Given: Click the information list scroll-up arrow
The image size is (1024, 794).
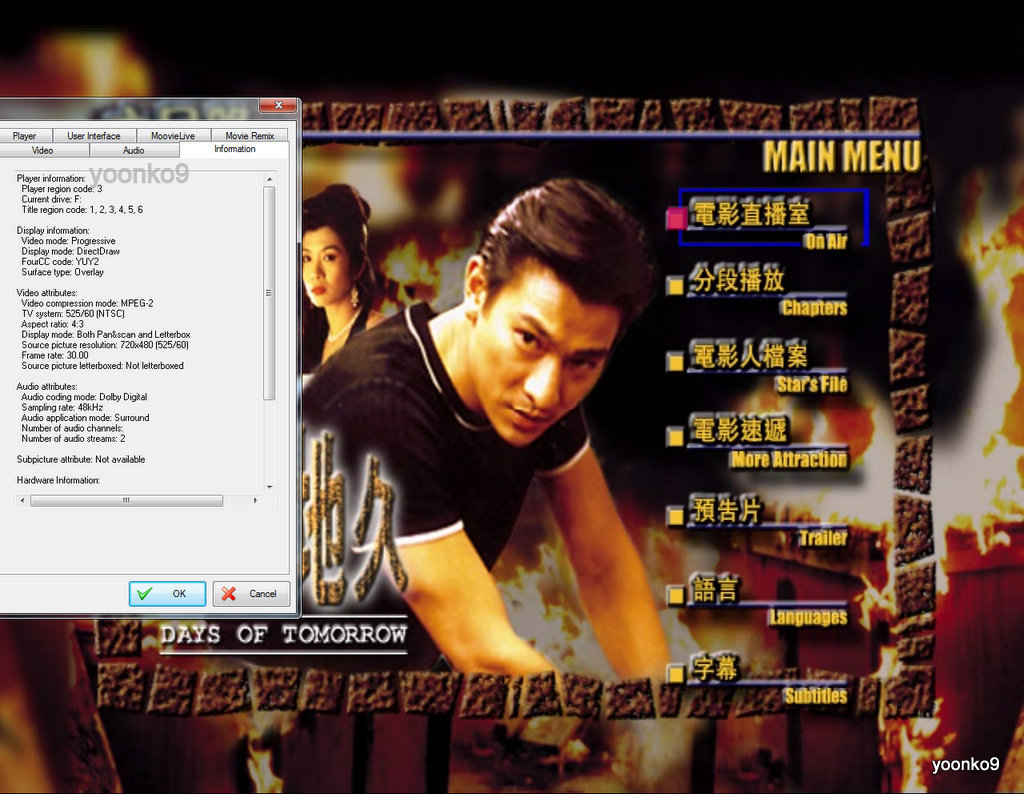Looking at the screenshot, I should point(269,179).
